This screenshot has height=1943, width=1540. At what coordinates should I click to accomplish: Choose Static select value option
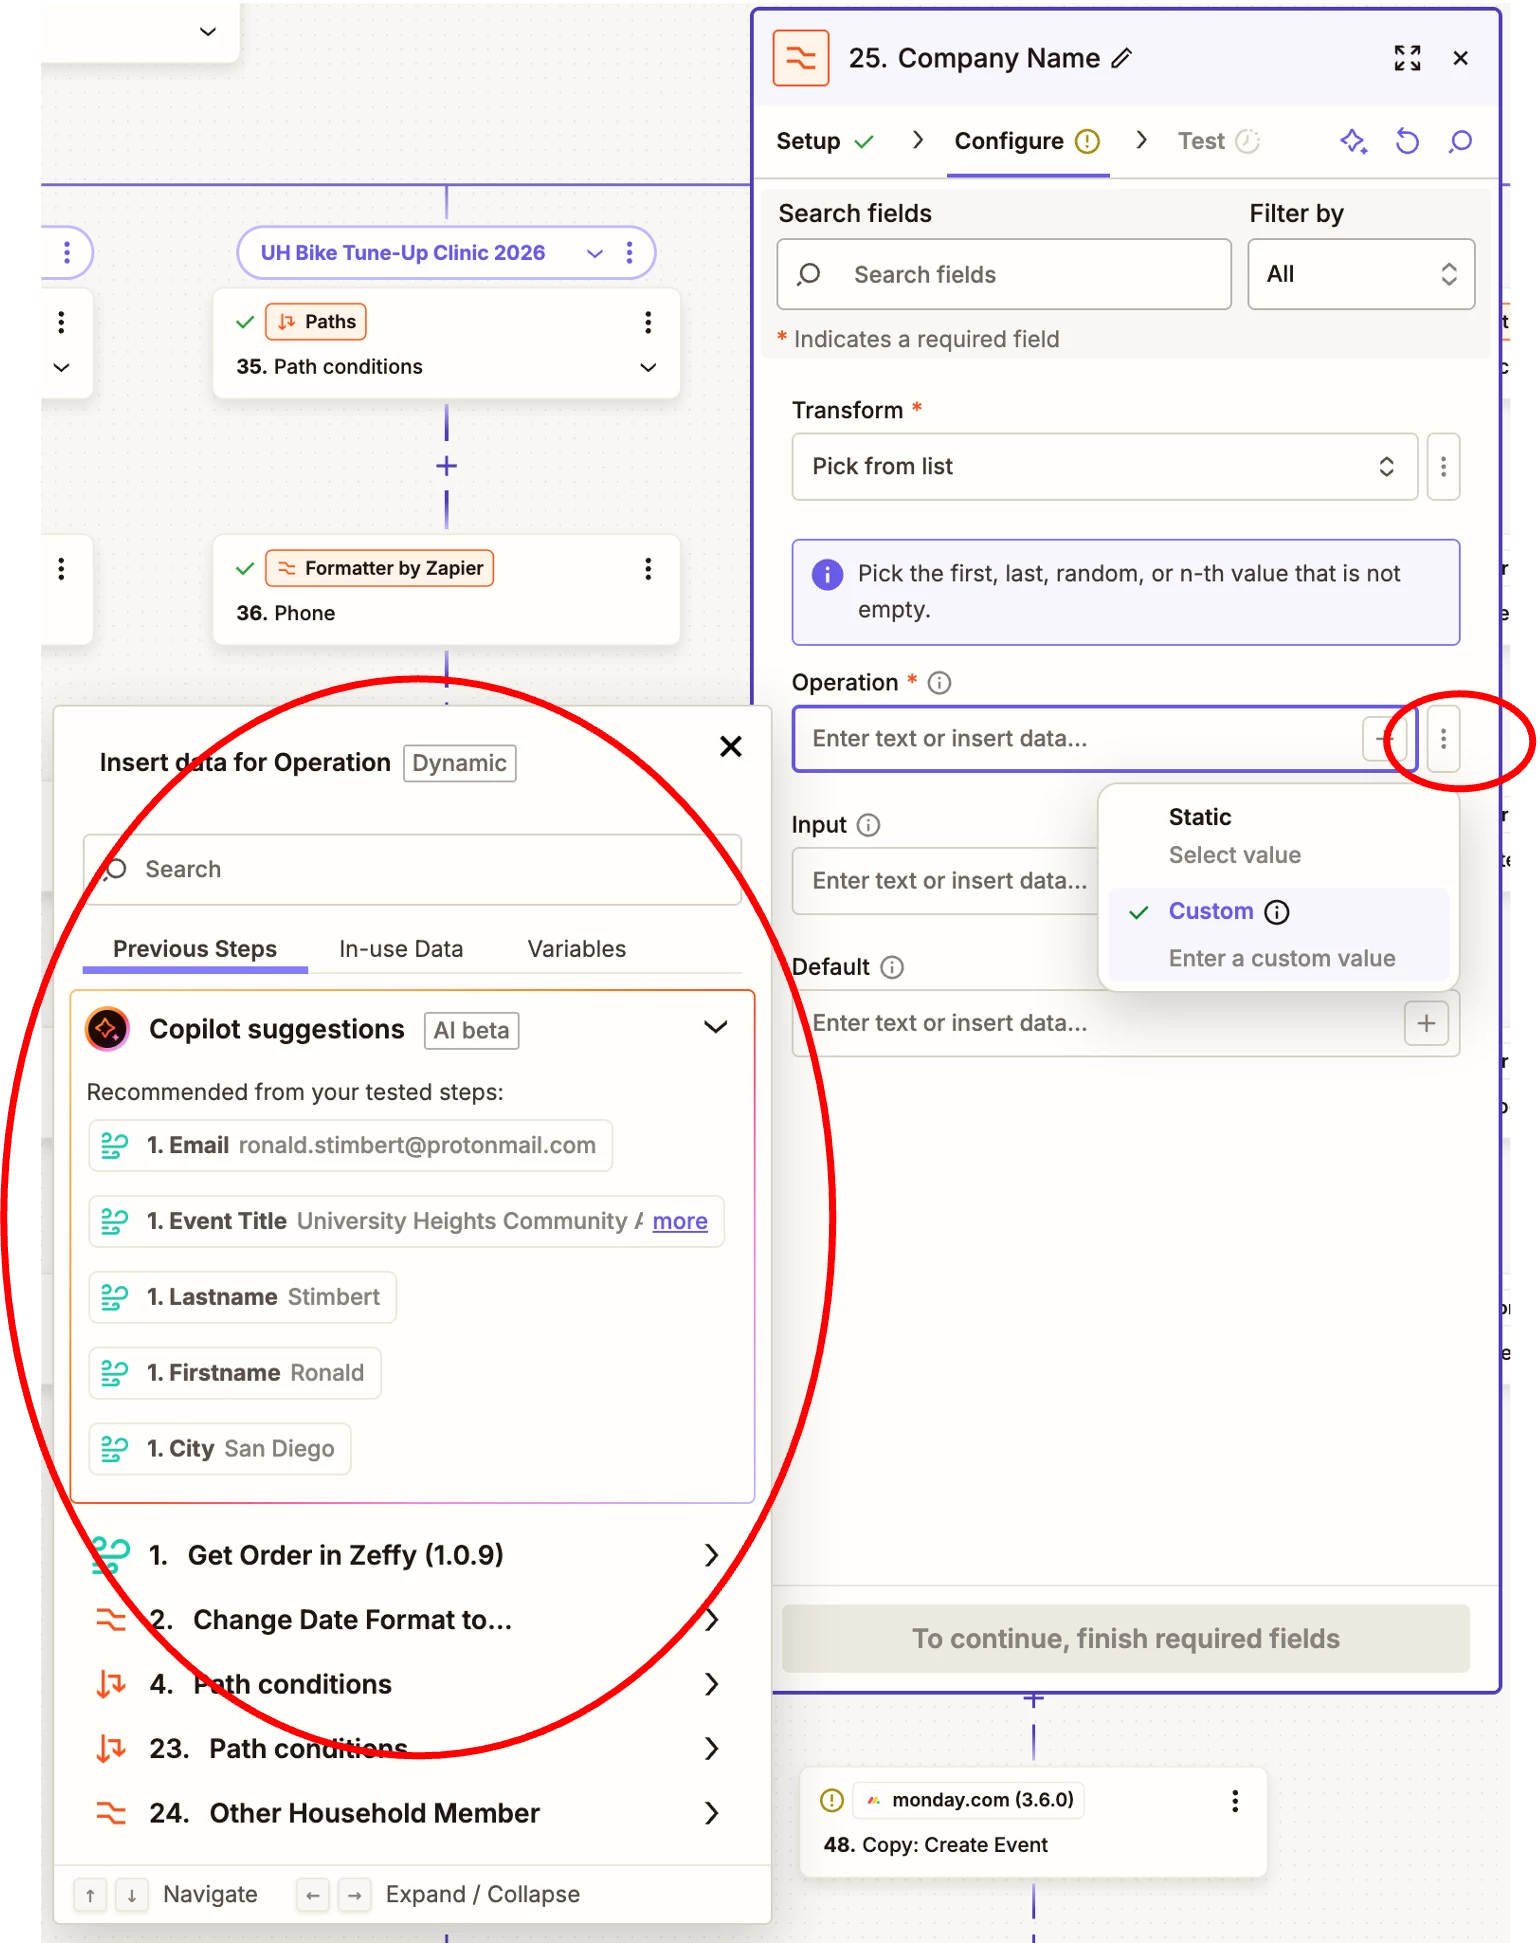coord(1278,835)
